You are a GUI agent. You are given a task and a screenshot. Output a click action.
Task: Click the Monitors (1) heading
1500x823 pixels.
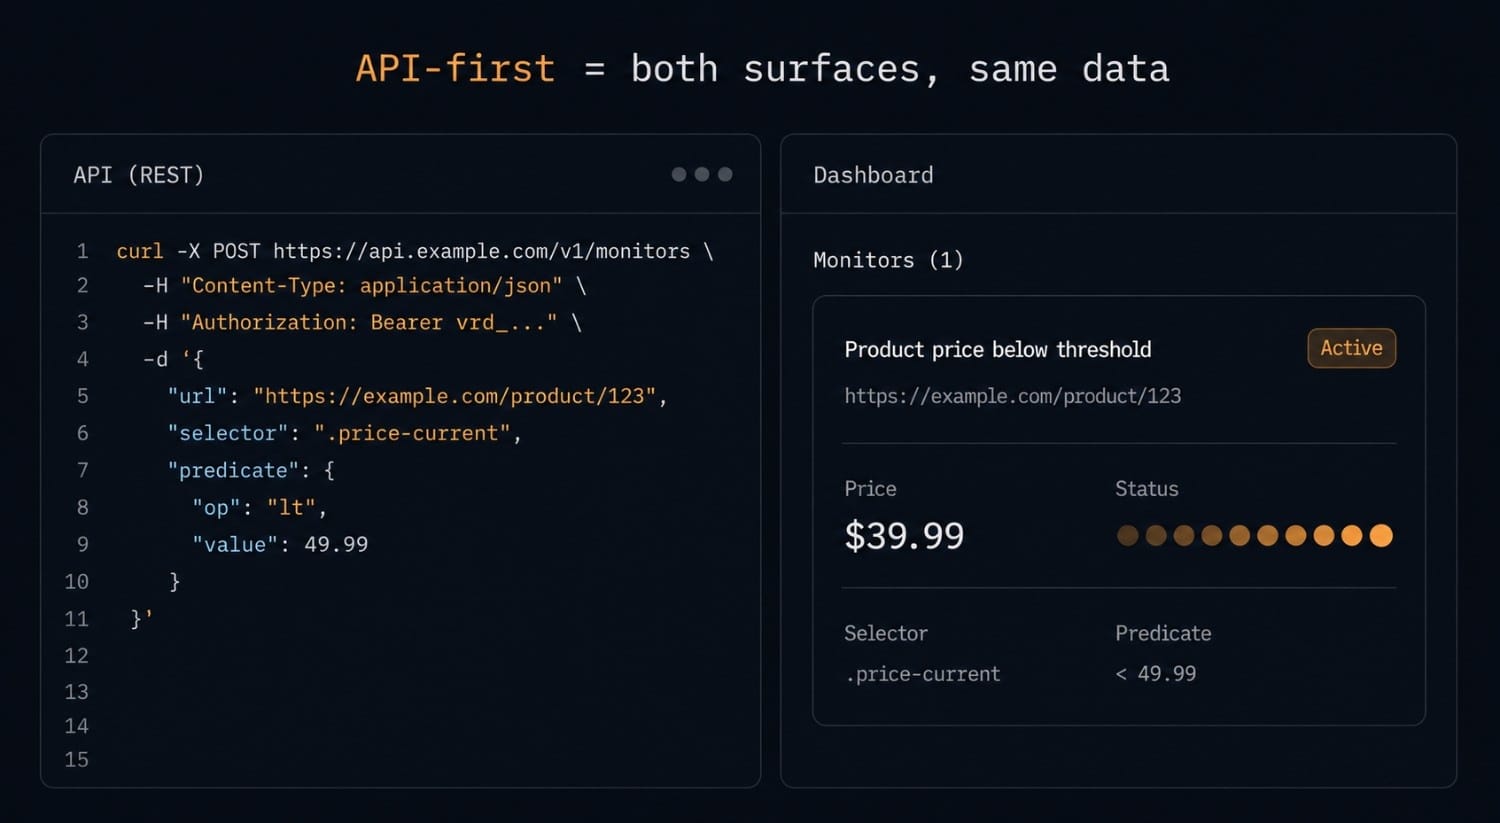[x=888, y=260]
